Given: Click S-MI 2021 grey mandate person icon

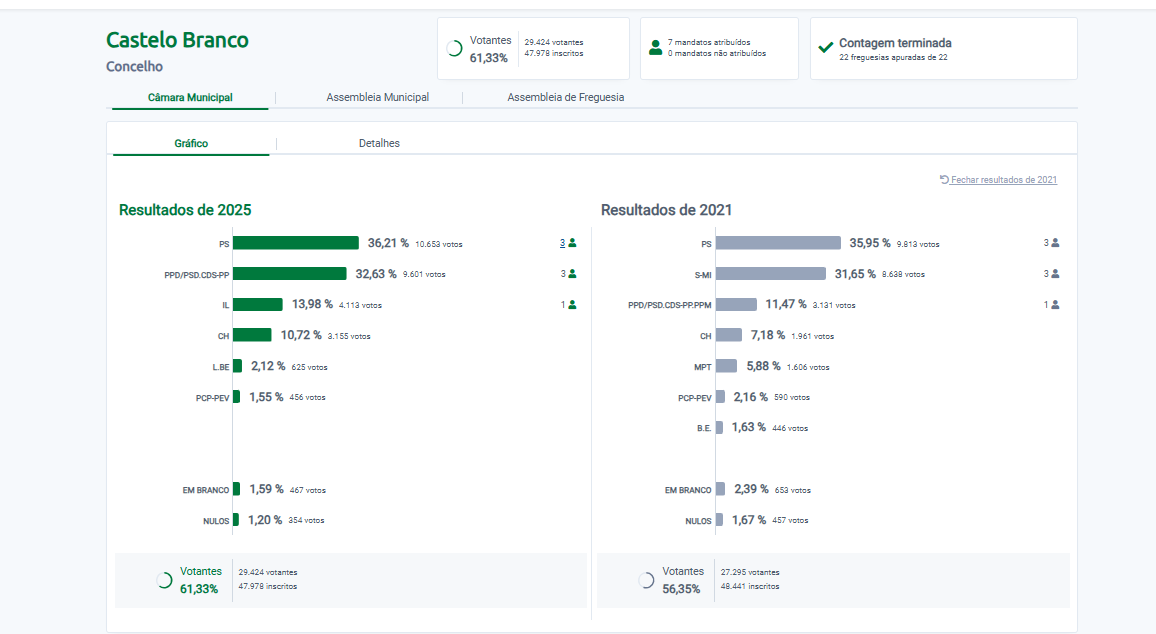Looking at the screenshot, I should tap(1055, 274).
